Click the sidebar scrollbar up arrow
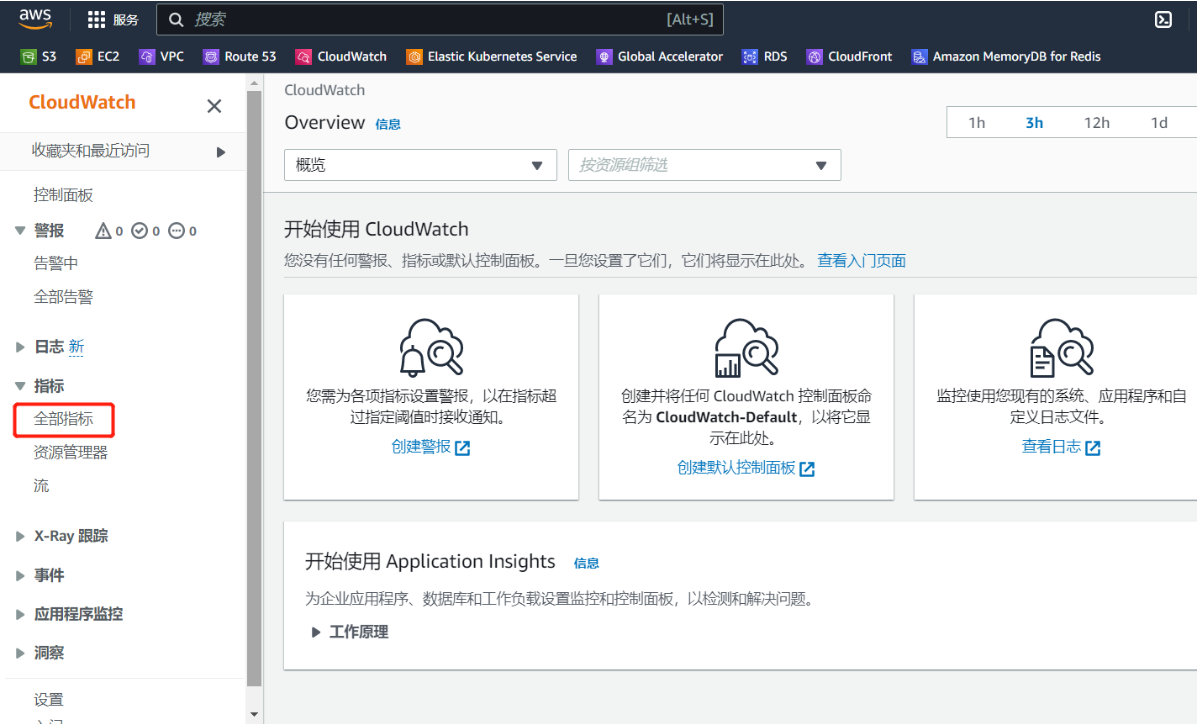This screenshot has height=724, width=1199. pos(254,83)
